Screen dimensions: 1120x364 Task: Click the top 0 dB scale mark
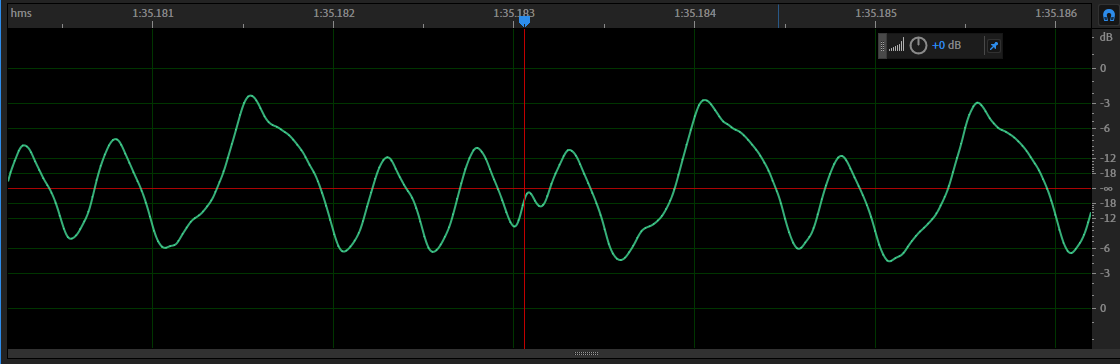point(1104,69)
